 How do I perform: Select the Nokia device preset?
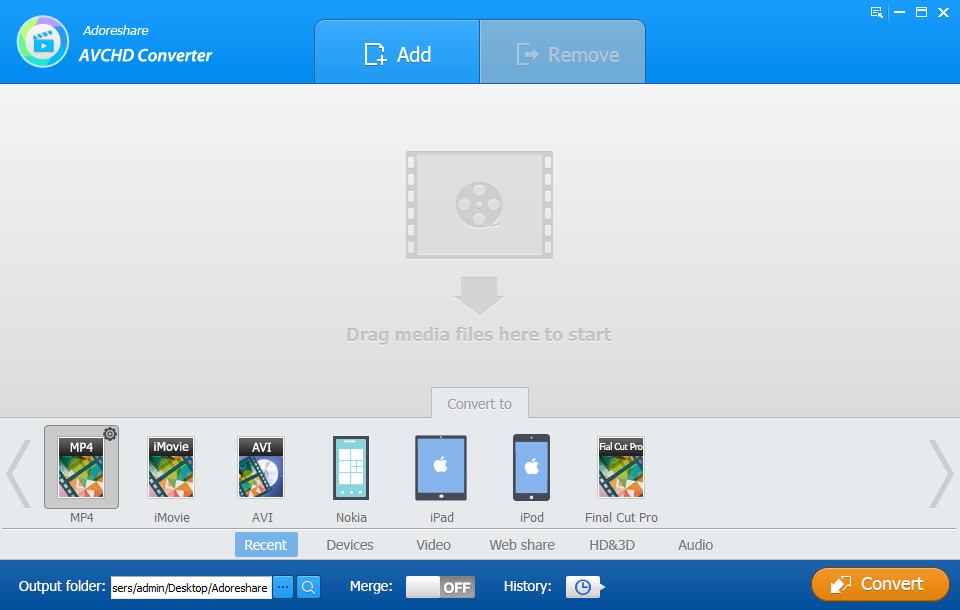pos(351,467)
